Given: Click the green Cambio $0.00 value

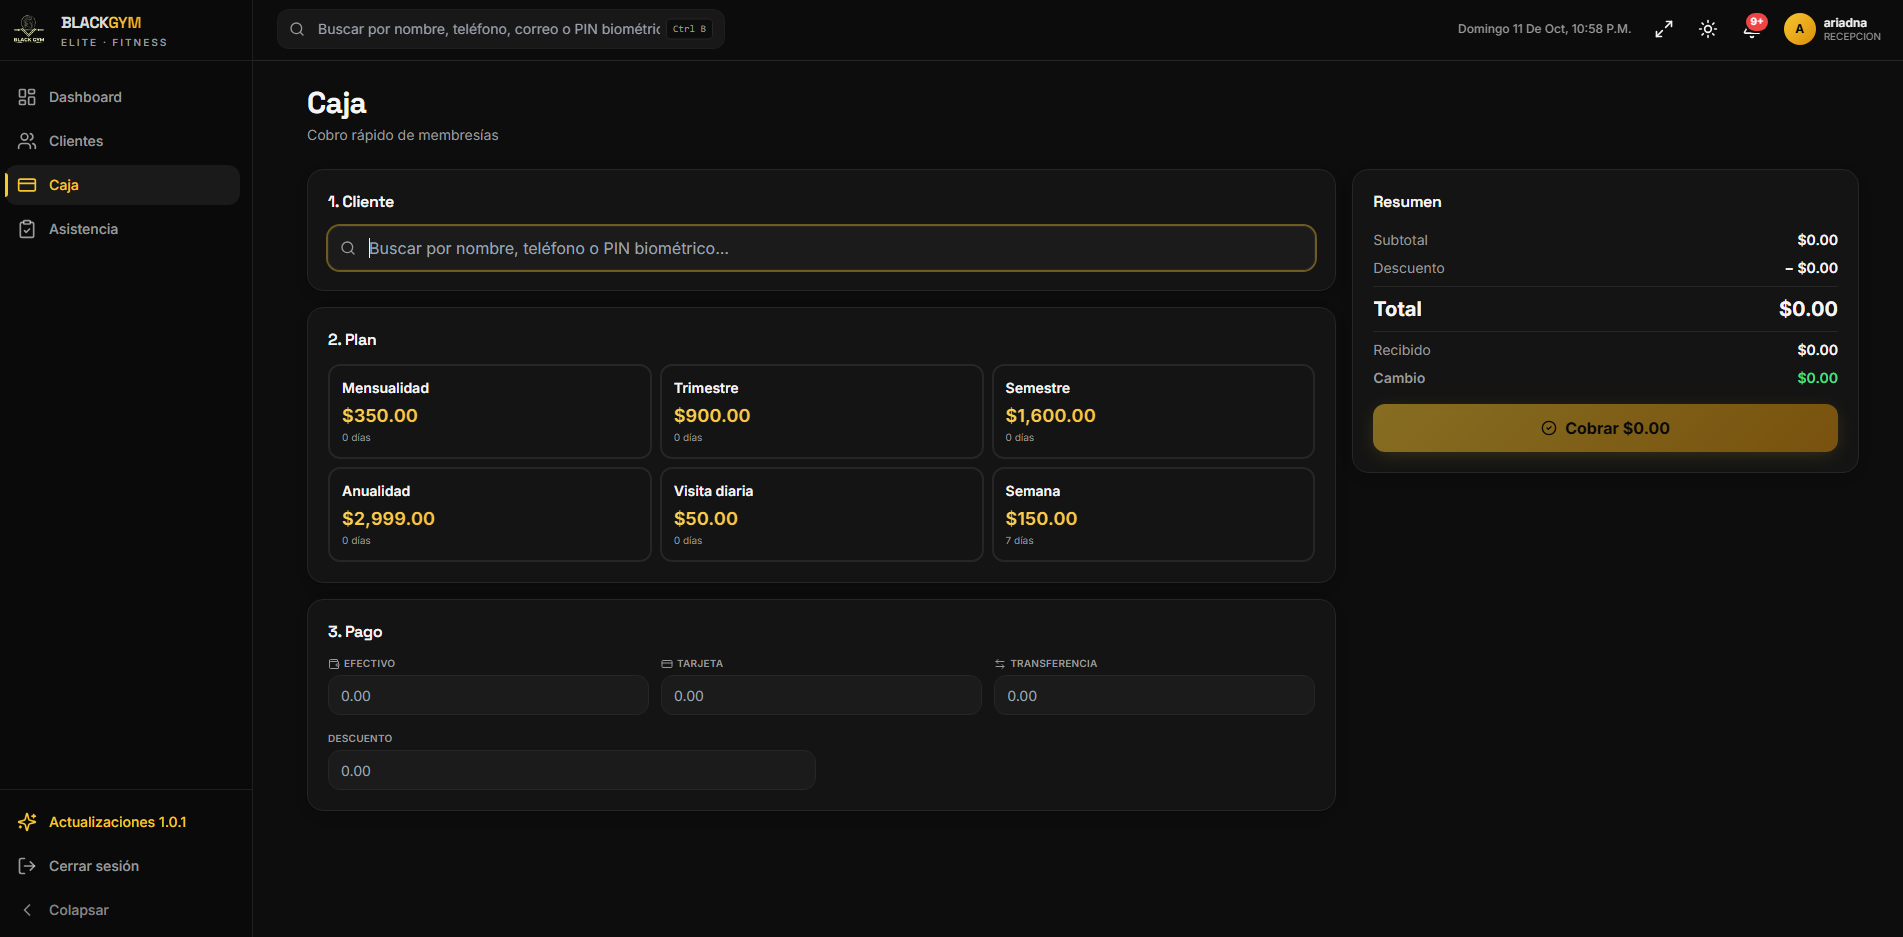Looking at the screenshot, I should (x=1817, y=378).
